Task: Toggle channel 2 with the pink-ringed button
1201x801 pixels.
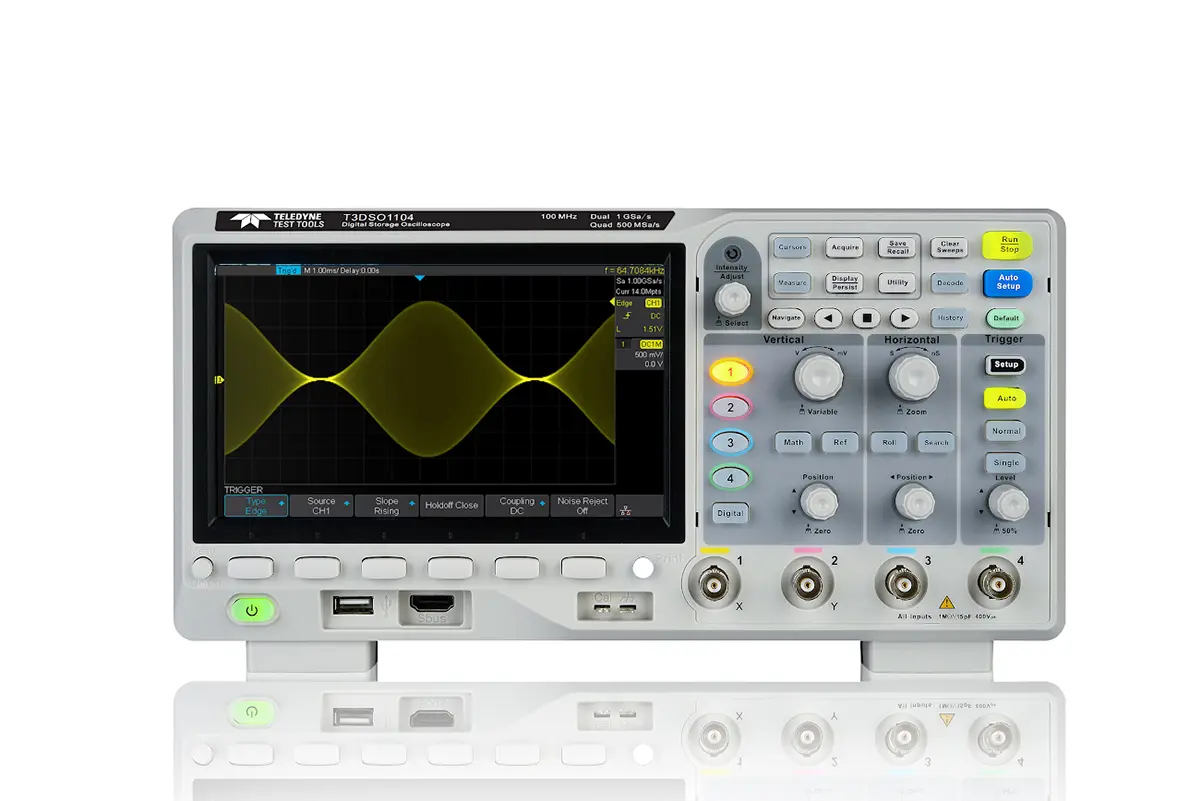Action: click(730, 407)
